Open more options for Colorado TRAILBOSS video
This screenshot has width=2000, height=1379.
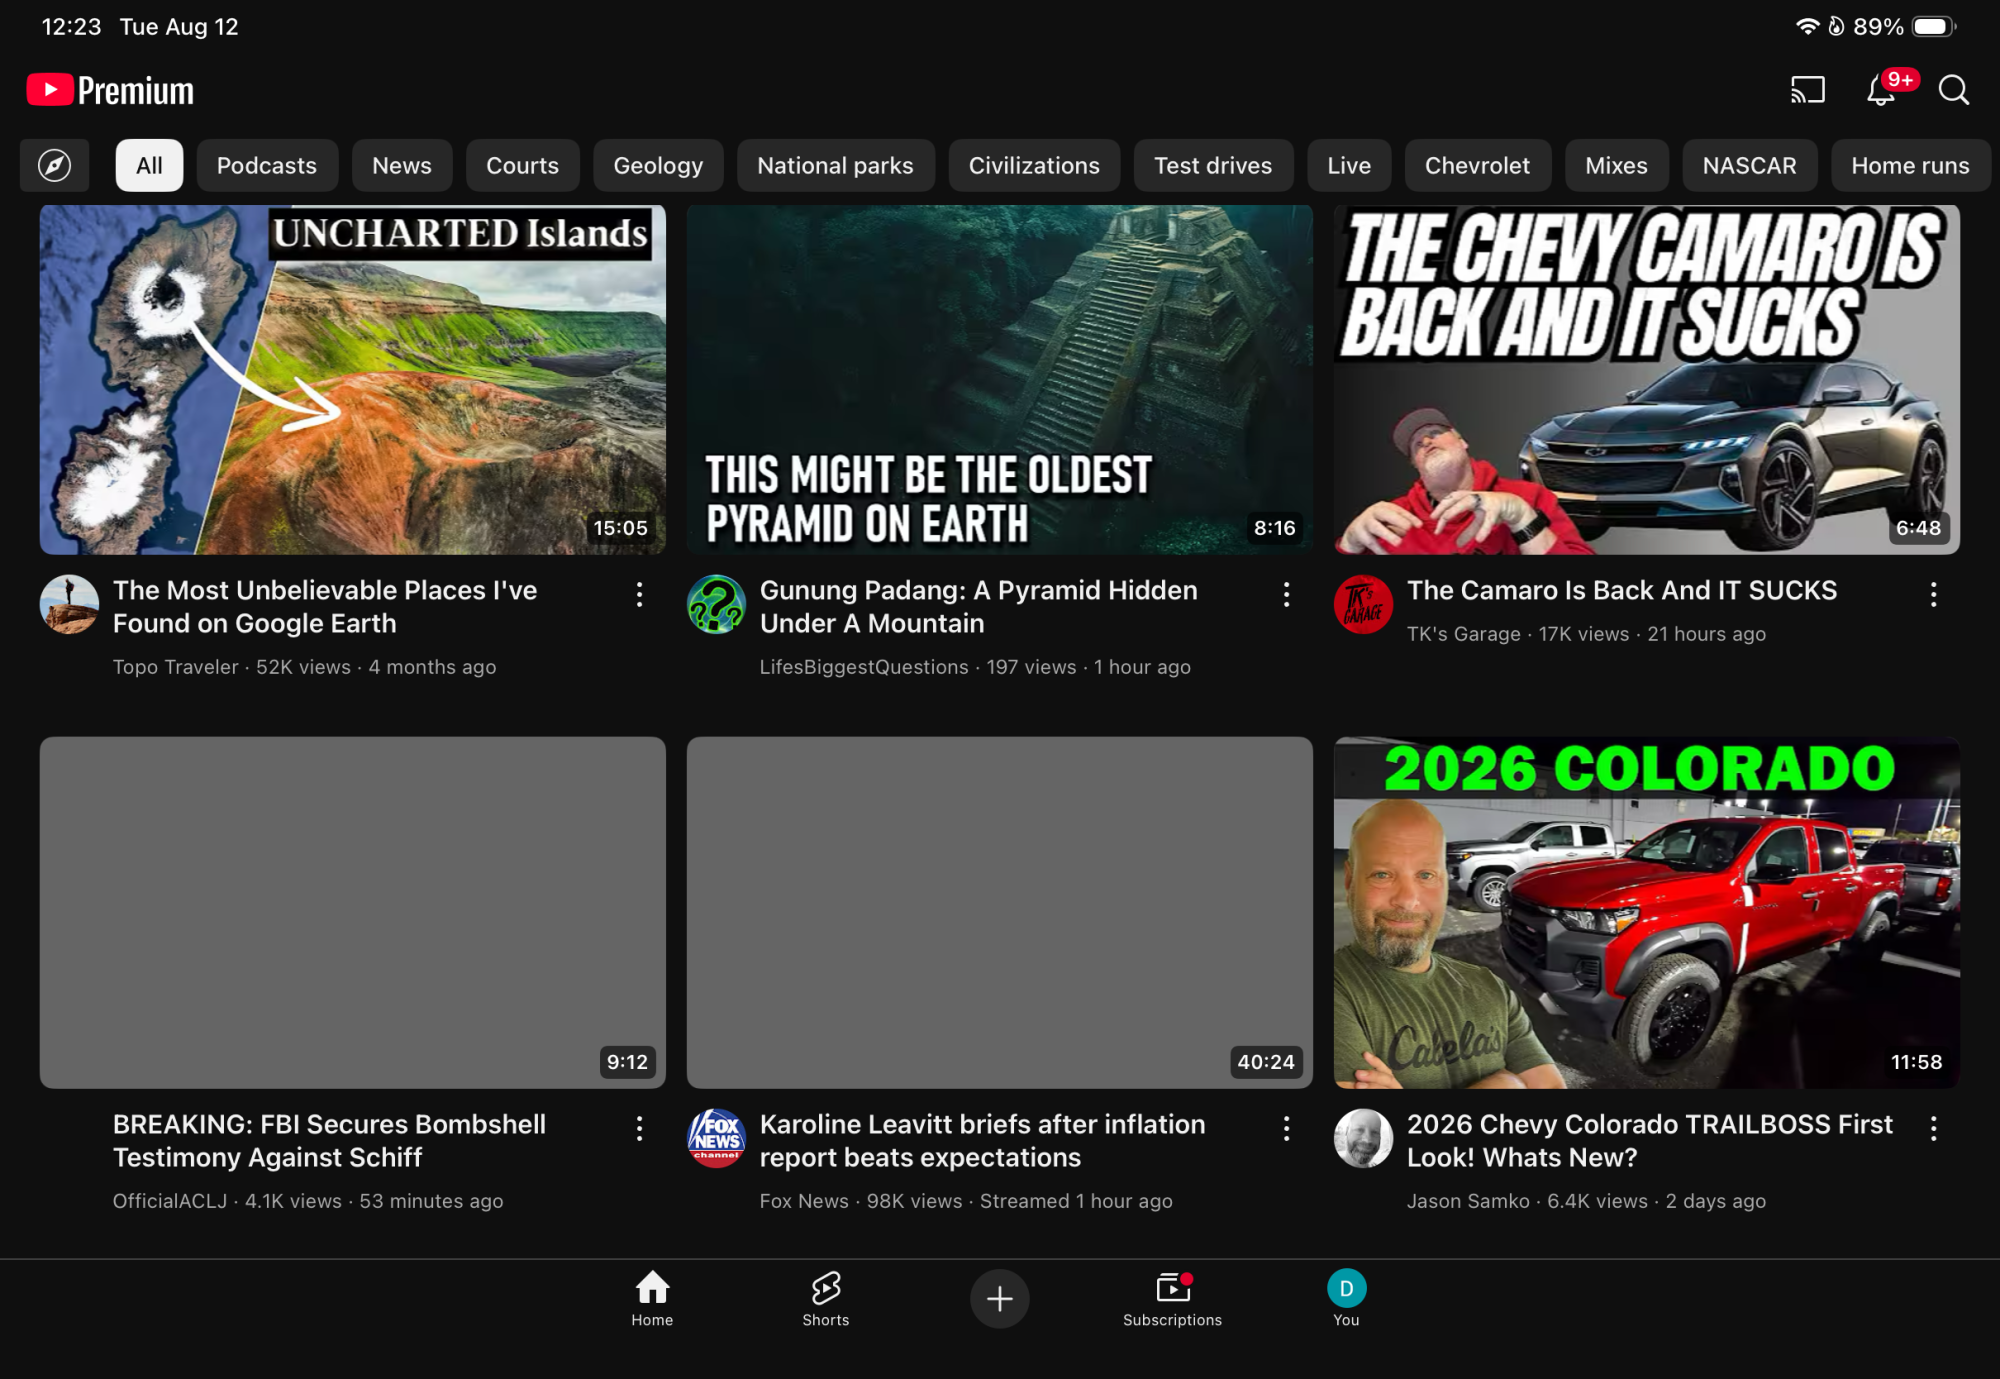click(x=1933, y=1129)
